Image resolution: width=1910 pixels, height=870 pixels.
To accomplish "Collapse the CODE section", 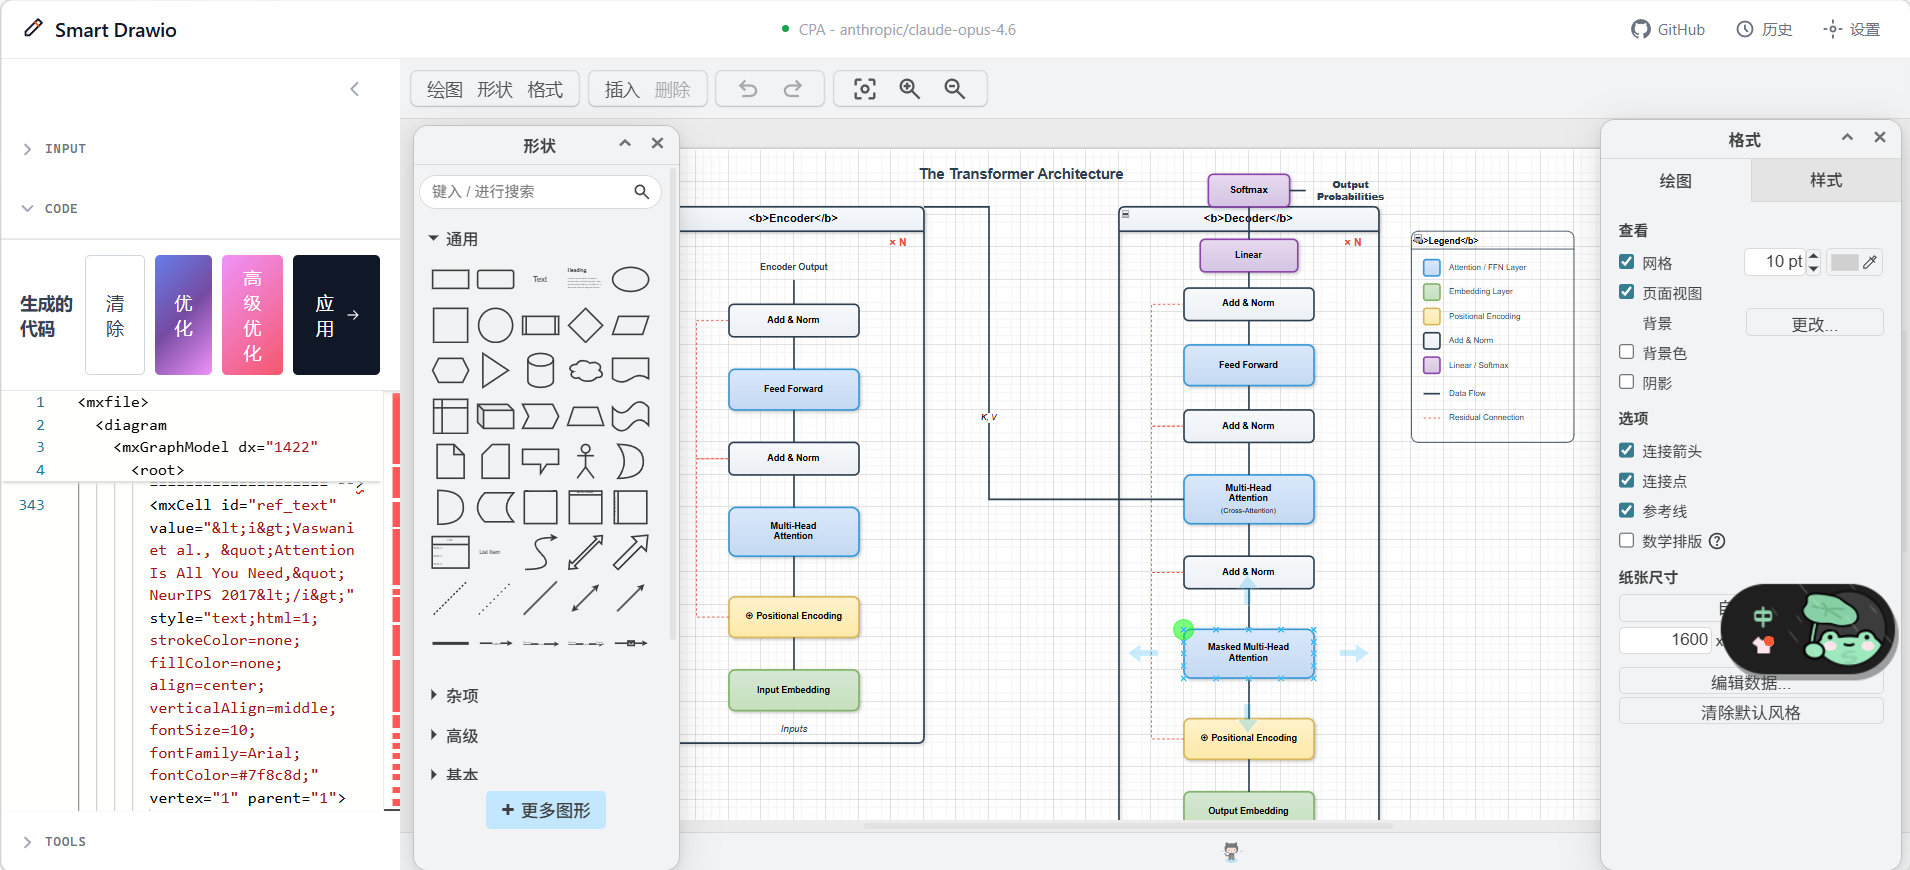I will click(50, 209).
